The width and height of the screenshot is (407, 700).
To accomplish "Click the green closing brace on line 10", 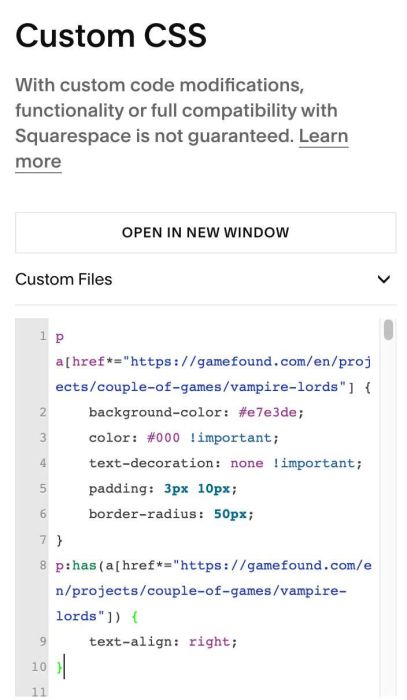I will pyautogui.click(x=59, y=667).
